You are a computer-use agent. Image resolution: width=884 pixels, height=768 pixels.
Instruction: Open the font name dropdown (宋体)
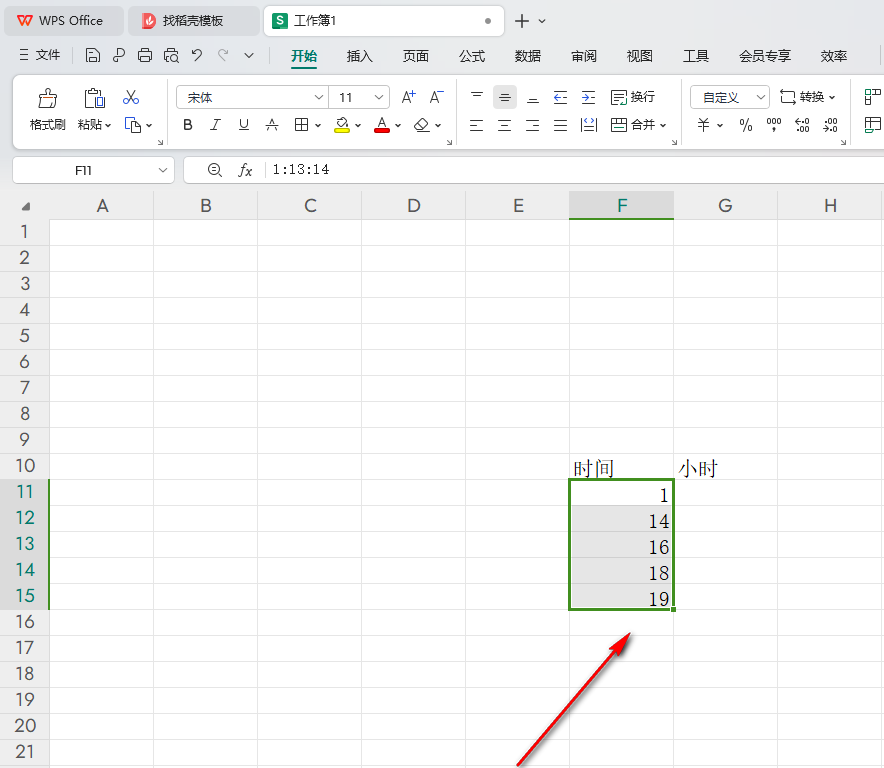[319, 98]
